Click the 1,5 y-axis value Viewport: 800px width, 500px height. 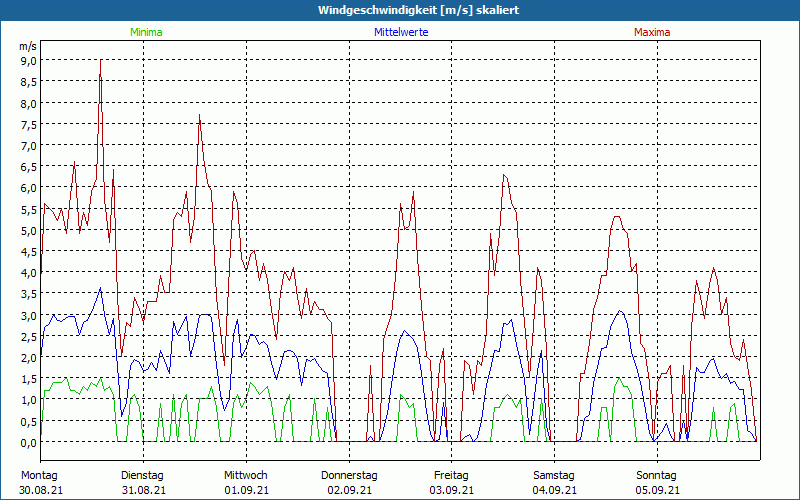(x=29, y=379)
